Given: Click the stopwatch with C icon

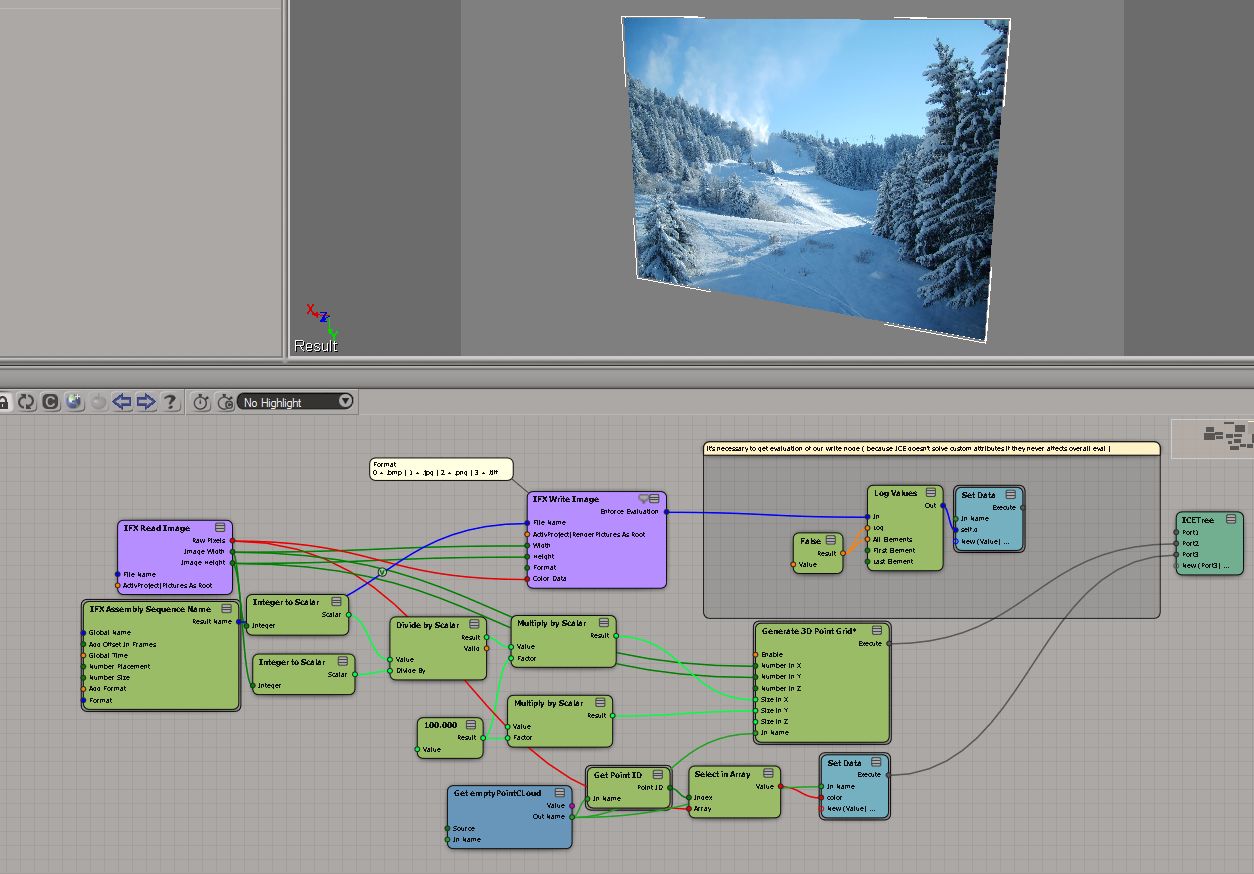Looking at the screenshot, I should [x=226, y=402].
